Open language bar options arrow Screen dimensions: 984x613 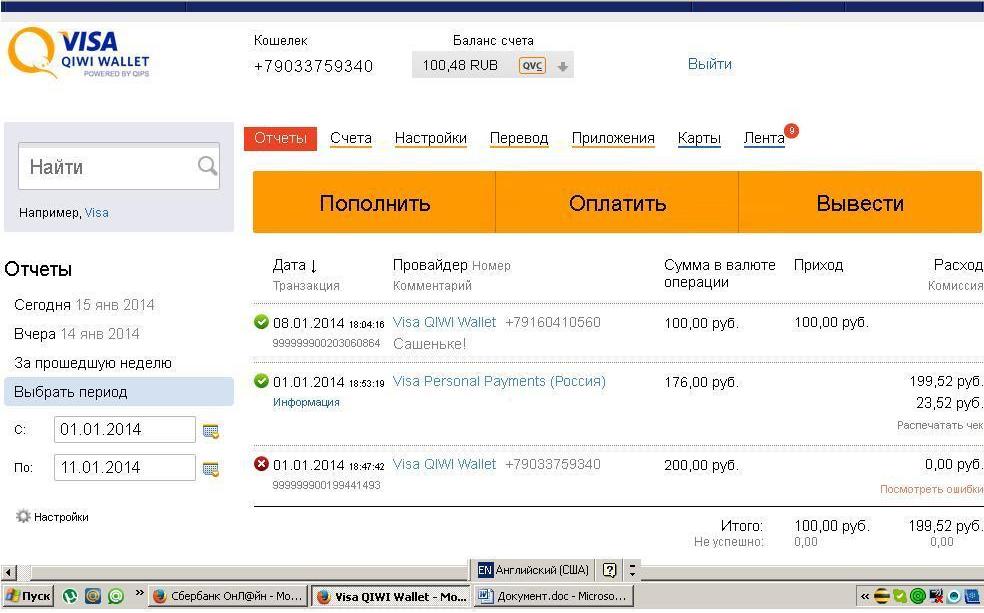click(633, 570)
